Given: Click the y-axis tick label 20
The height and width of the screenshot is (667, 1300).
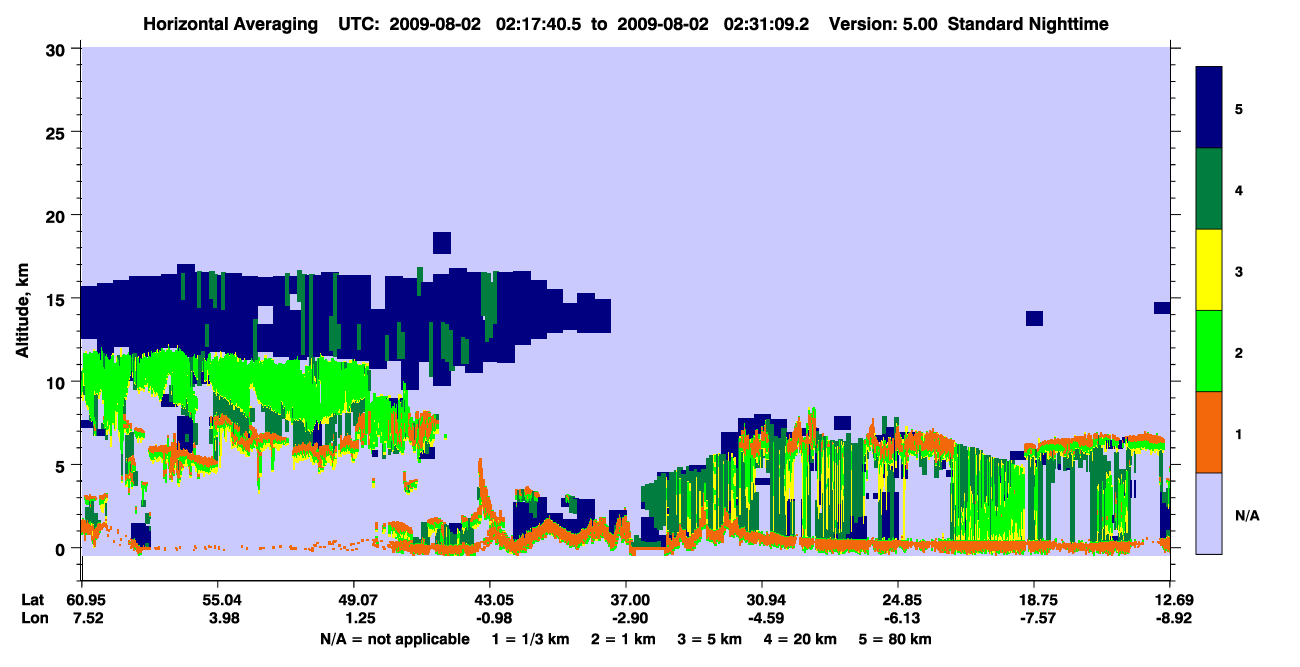Looking at the screenshot, I should 58,215.
